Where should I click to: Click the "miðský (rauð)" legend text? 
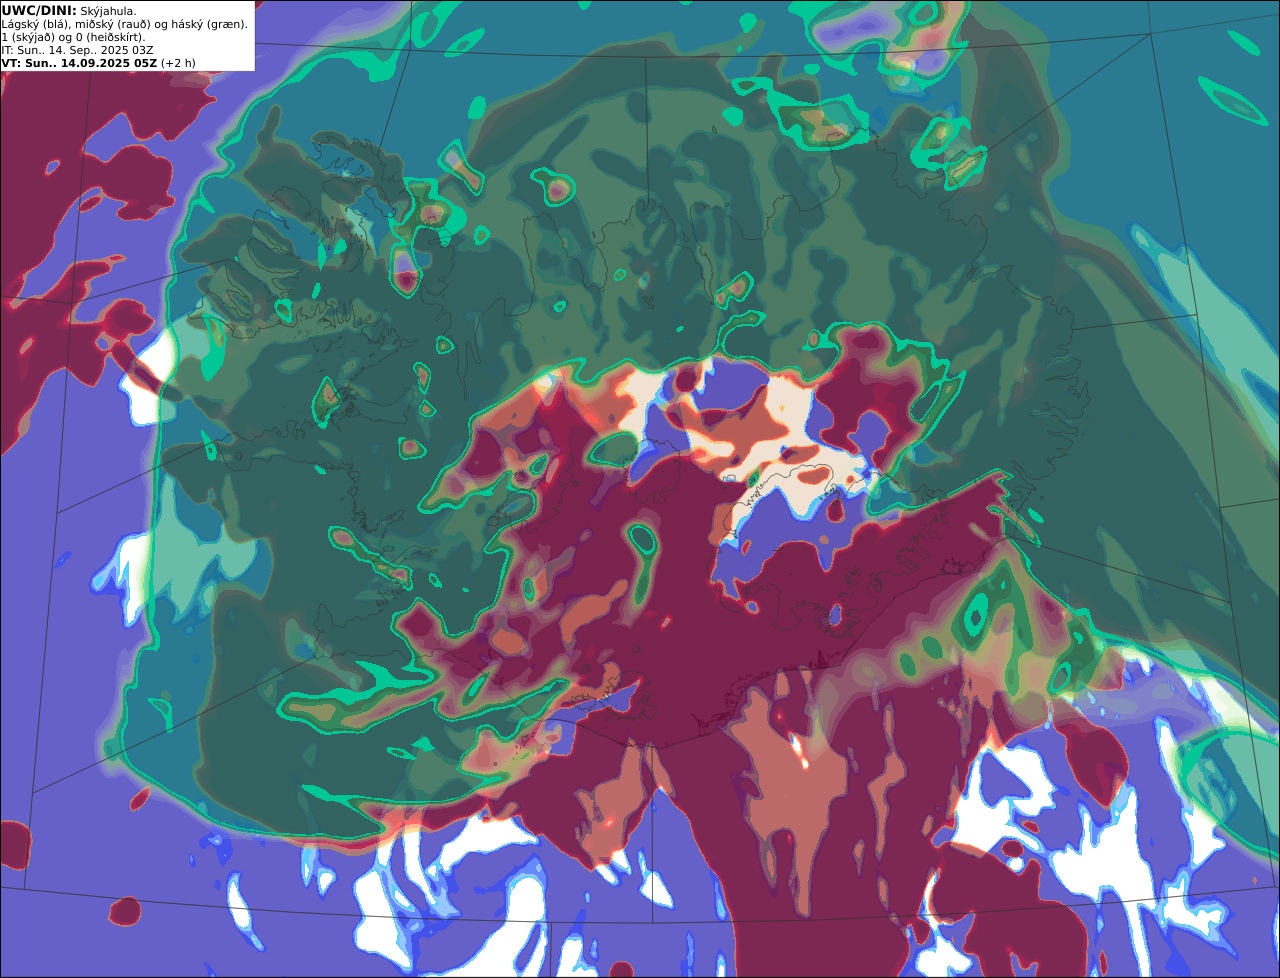(112, 25)
